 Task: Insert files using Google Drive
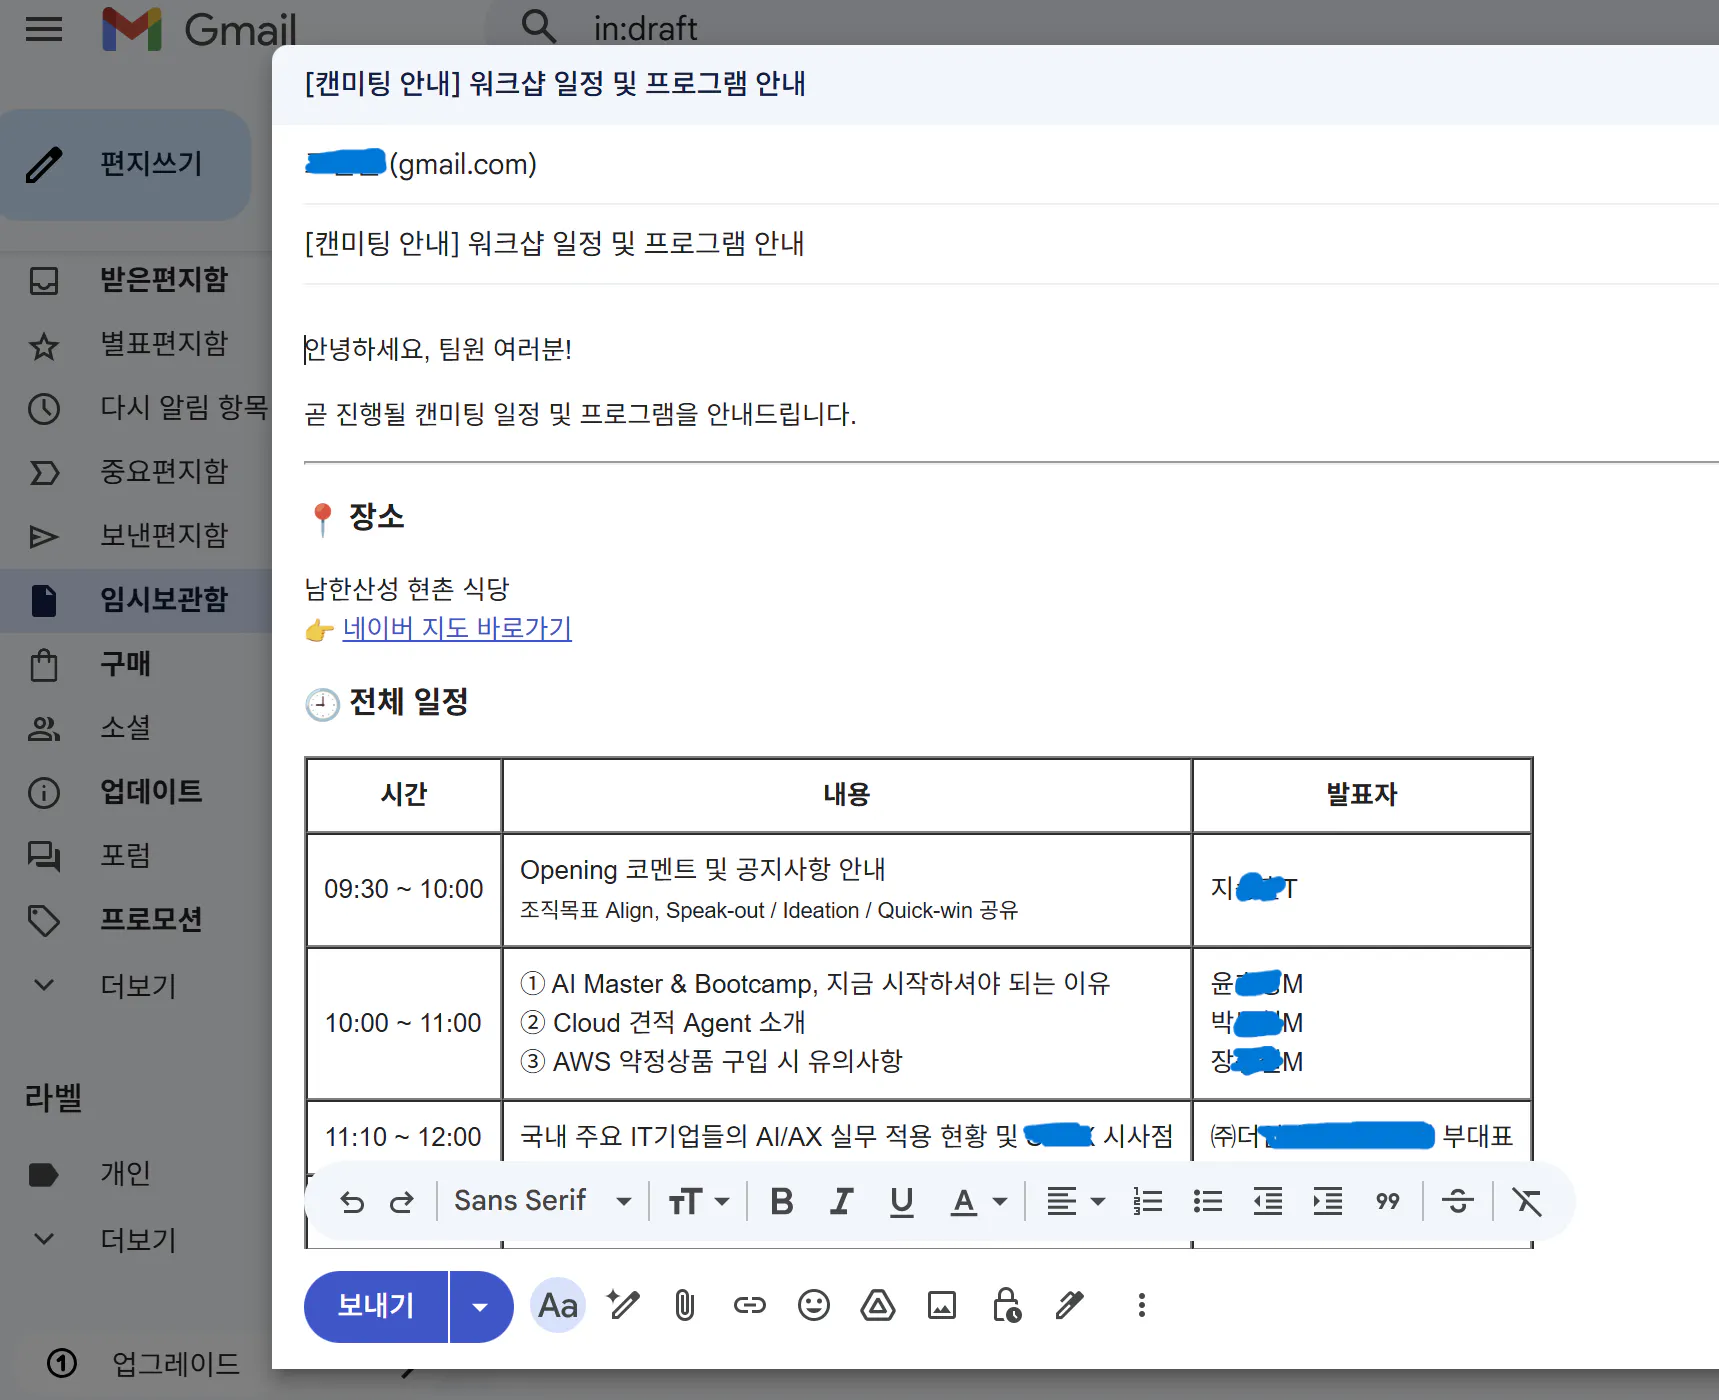pos(877,1305)
